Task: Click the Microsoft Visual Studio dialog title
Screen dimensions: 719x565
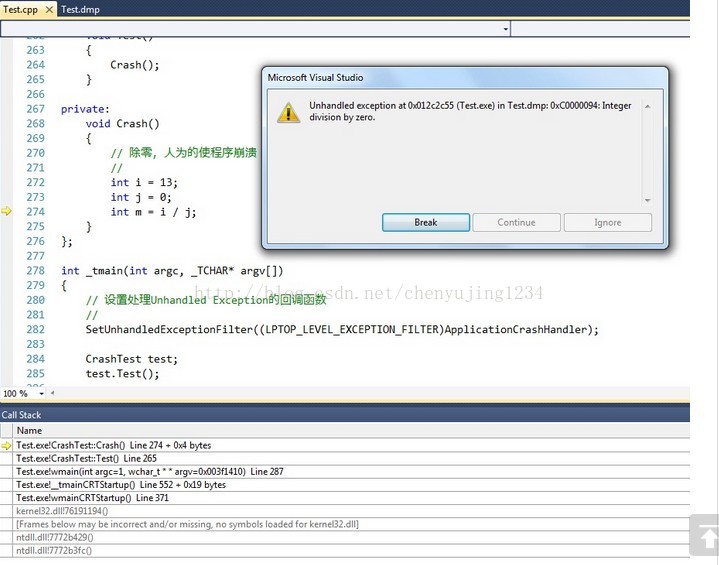Action: pos(315,78)
